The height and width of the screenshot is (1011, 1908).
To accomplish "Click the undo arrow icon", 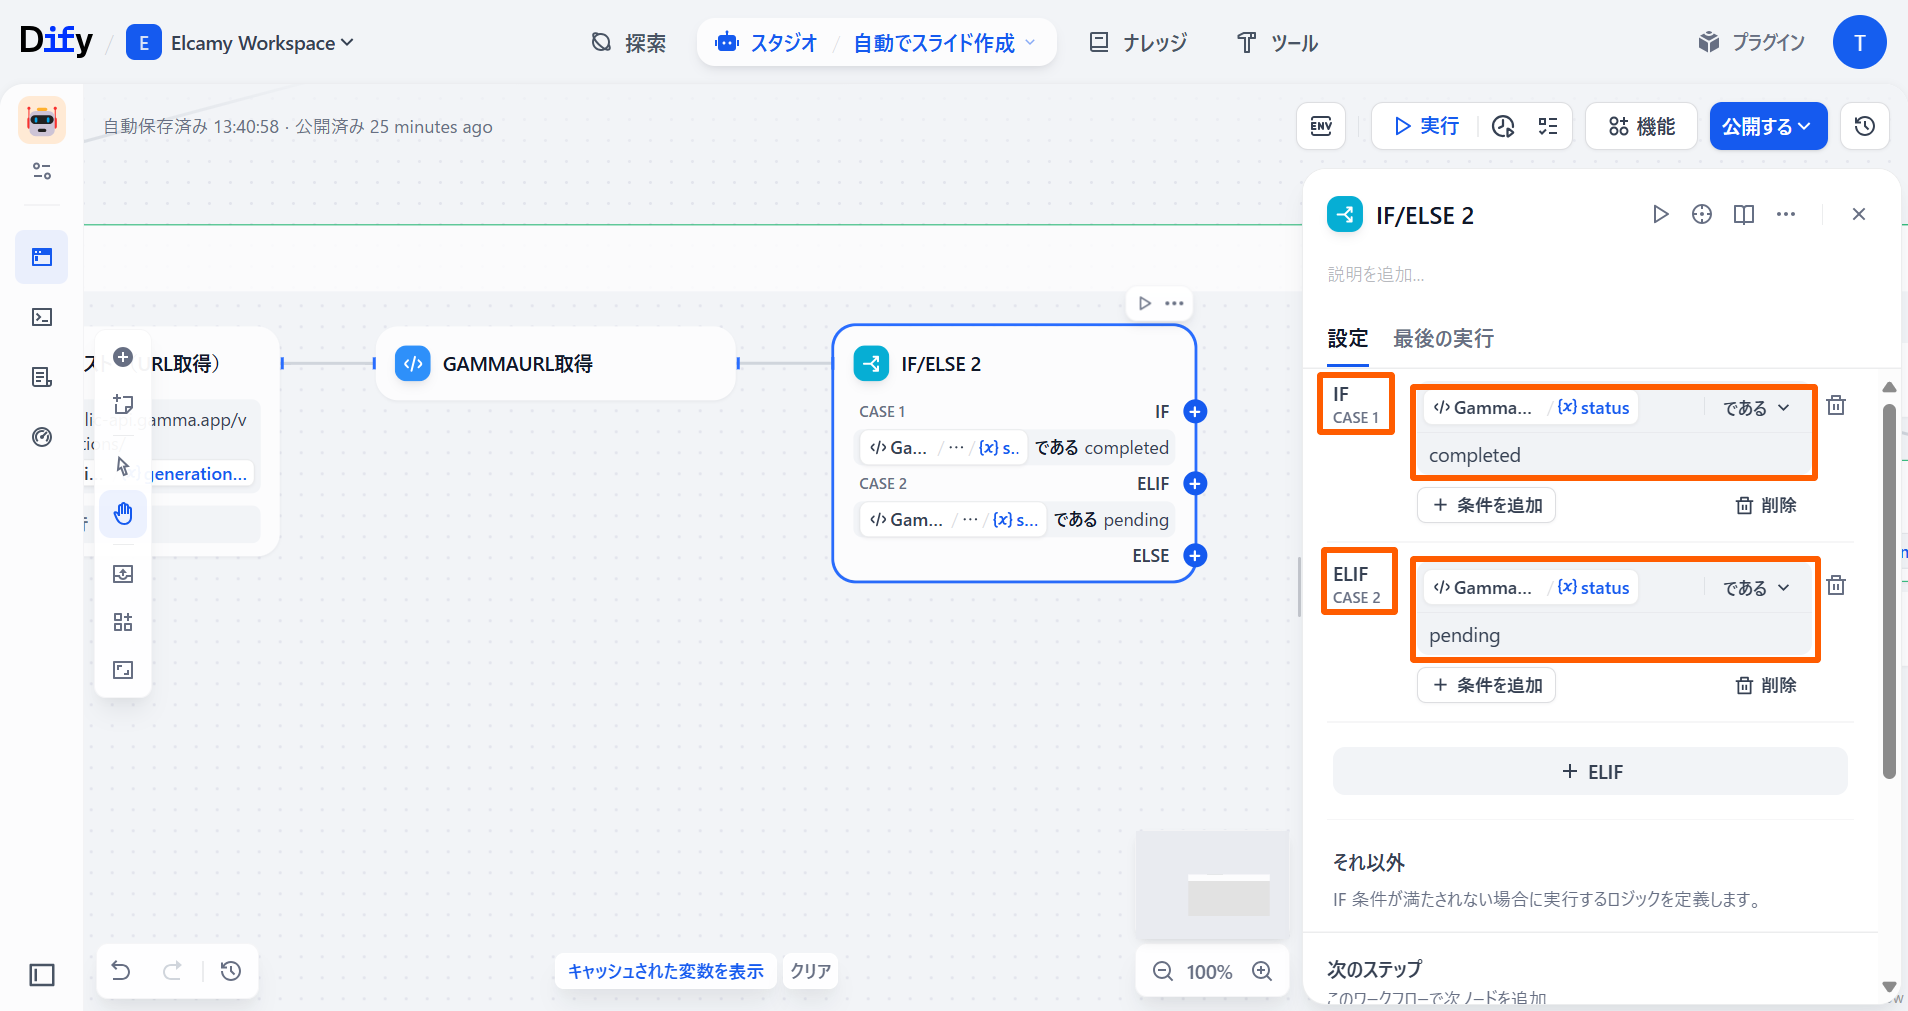I will pyautogui.click(x=121, y=971).
